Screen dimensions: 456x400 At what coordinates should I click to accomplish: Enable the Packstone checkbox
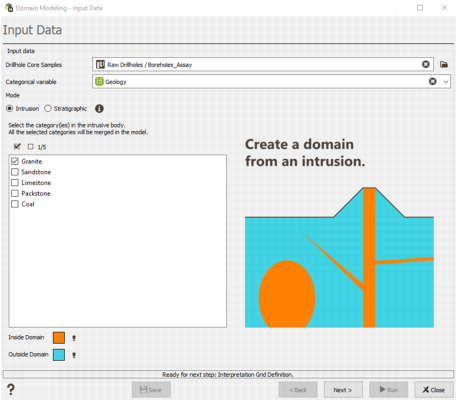pos(15,193)
